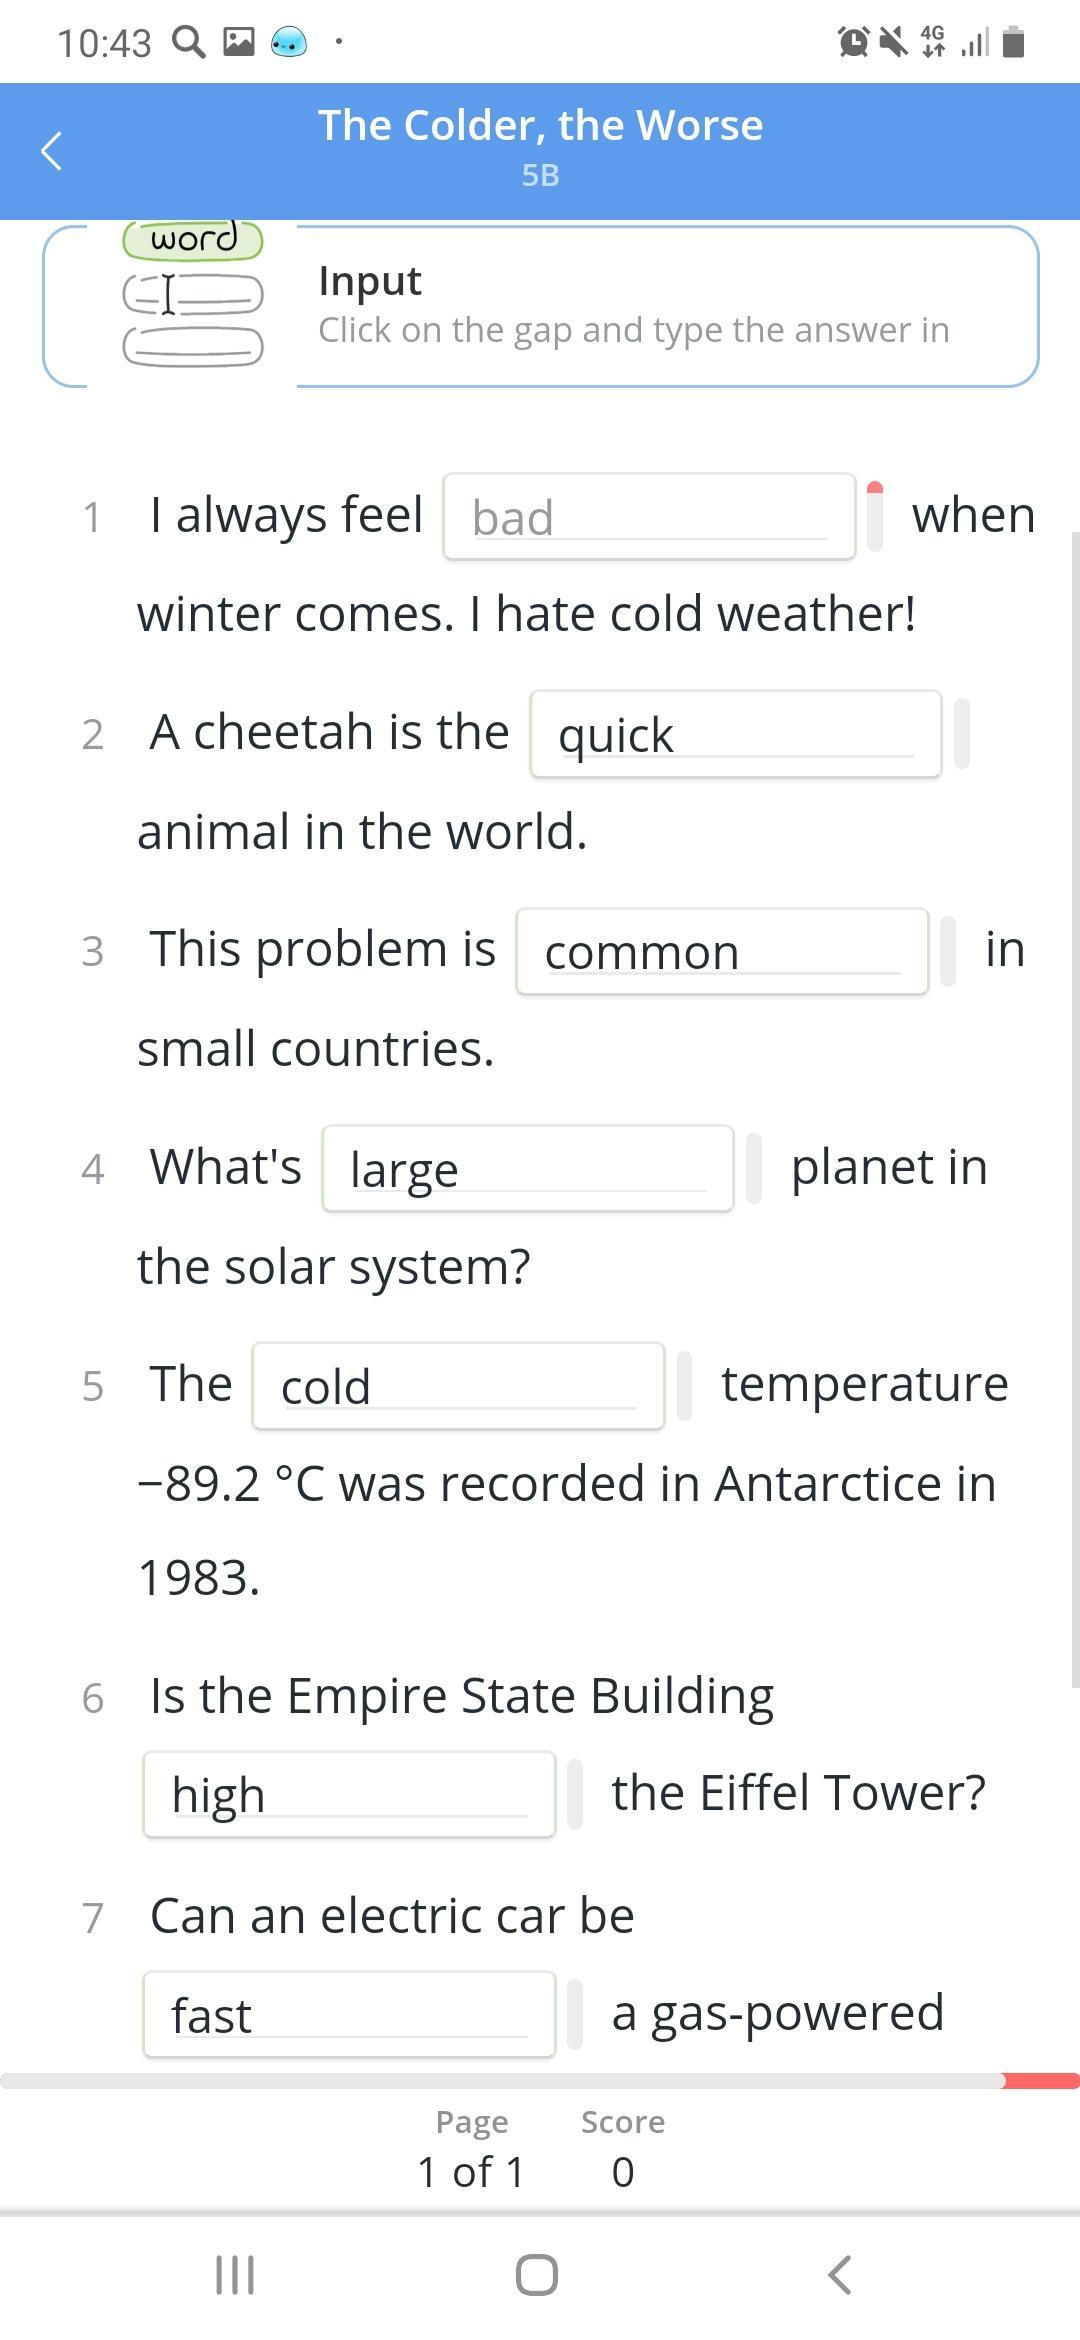Tap the image notification icon in status bar

pos(238,41)
